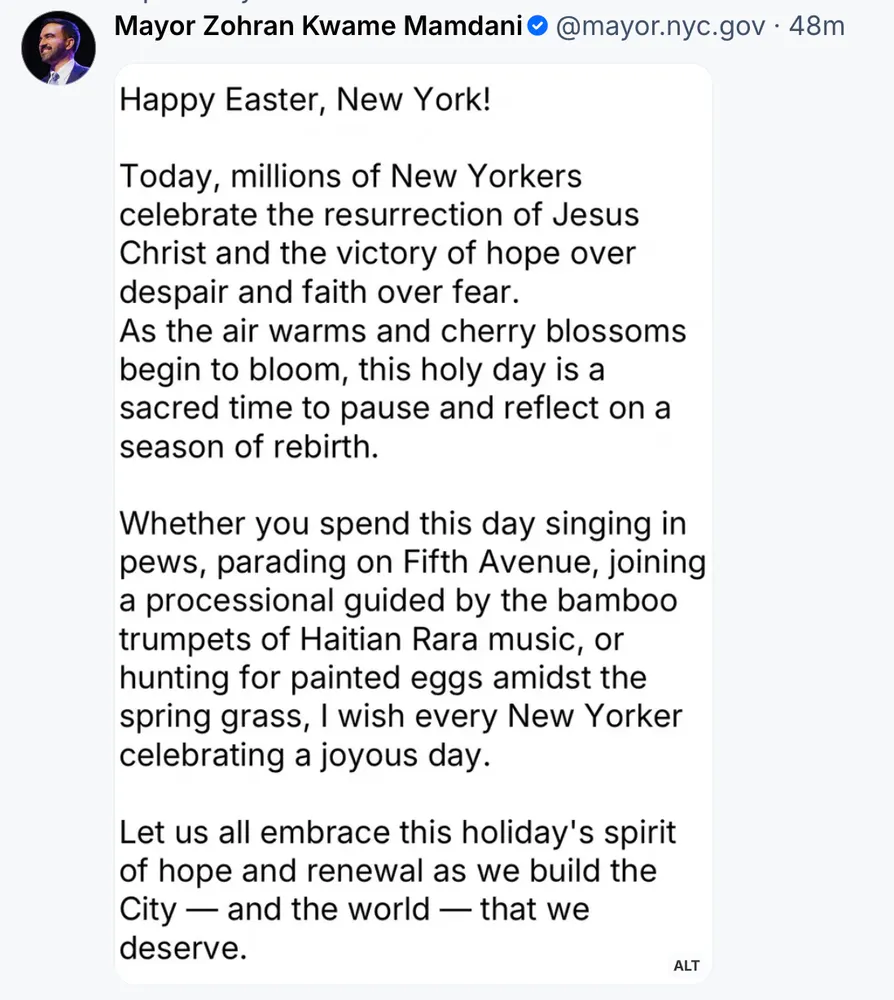
Task: Open Mayor Mamdani's profile avatar
Action: (x=58, y=49)
